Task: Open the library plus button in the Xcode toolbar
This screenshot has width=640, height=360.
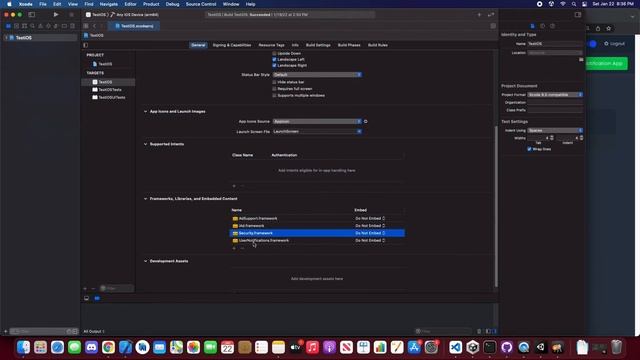Action: (x=479, y=15)
